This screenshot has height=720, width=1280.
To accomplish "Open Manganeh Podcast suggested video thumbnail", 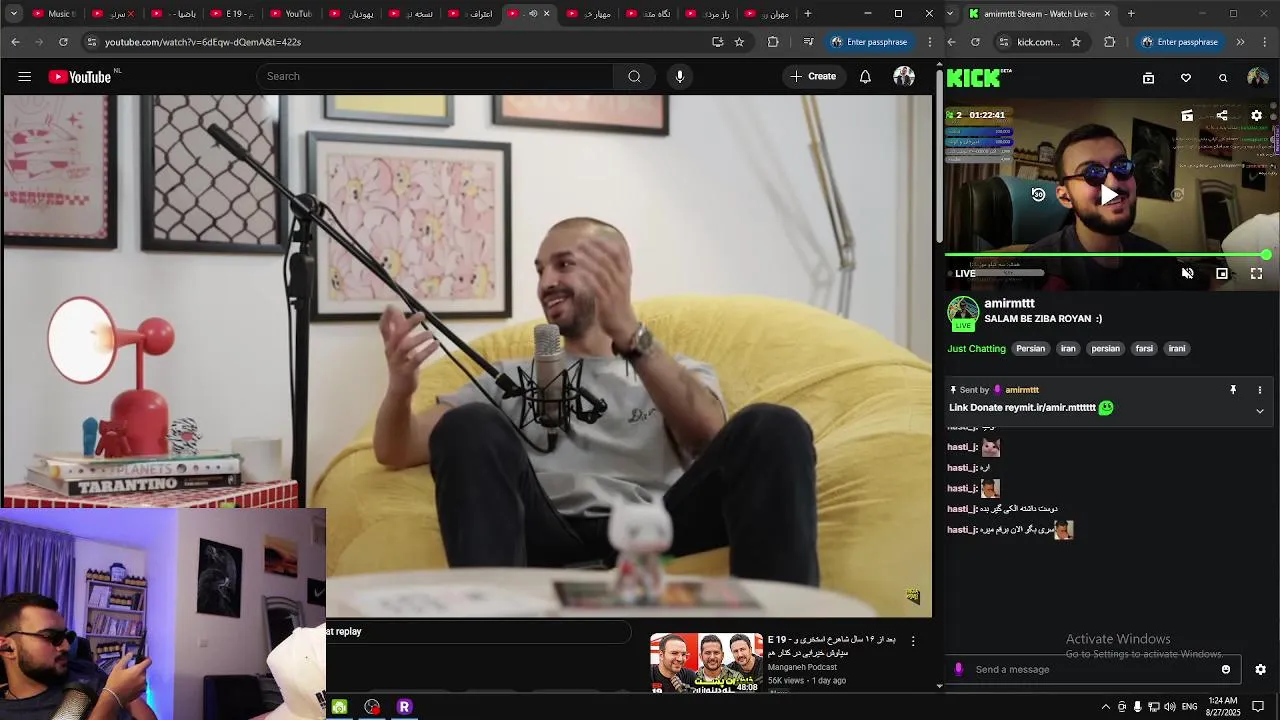I will coord(706,663).
